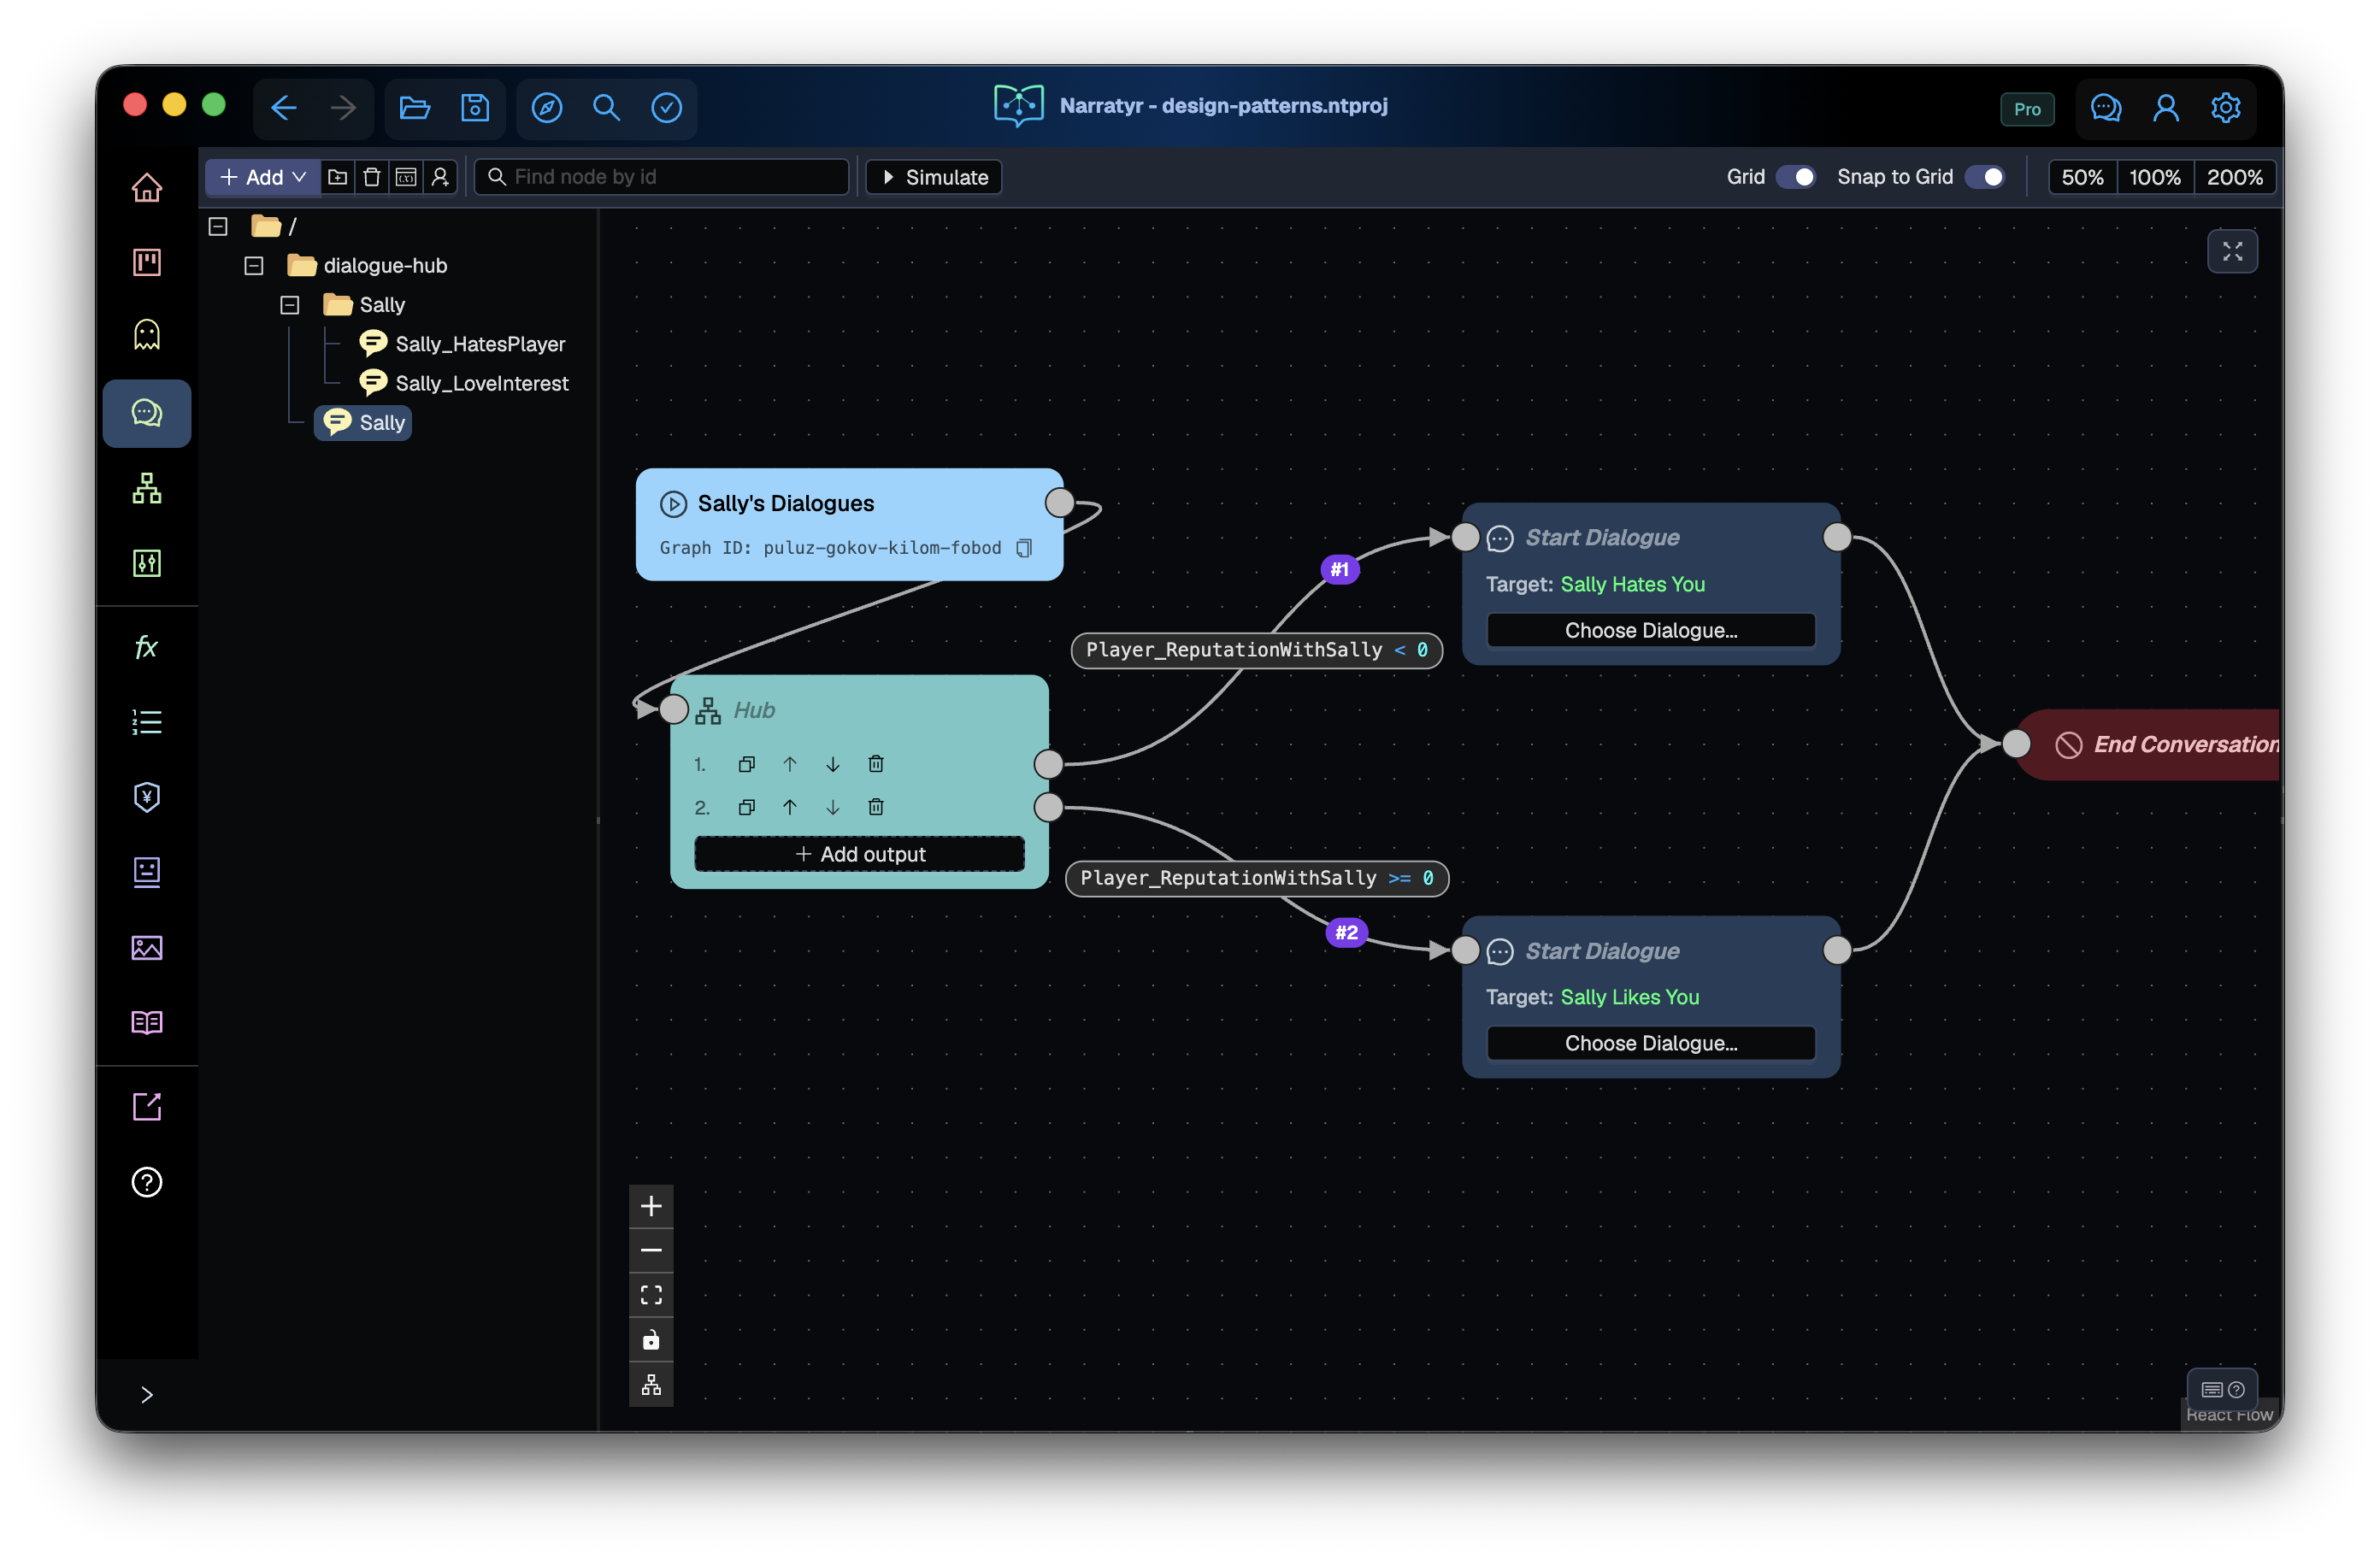Image resolution: width=2380 pixels, height=1559 pixels.
Task: Open the image gallery sidebar icon
Action: coord(147,947)
